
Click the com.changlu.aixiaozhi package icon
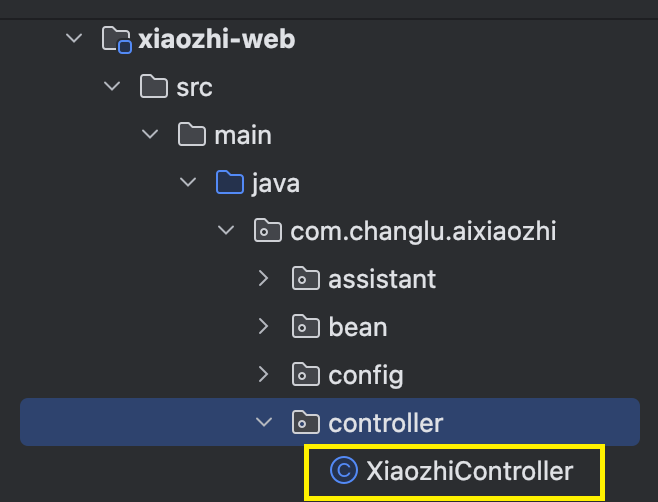pyautogui.click(x=268, y=230)
